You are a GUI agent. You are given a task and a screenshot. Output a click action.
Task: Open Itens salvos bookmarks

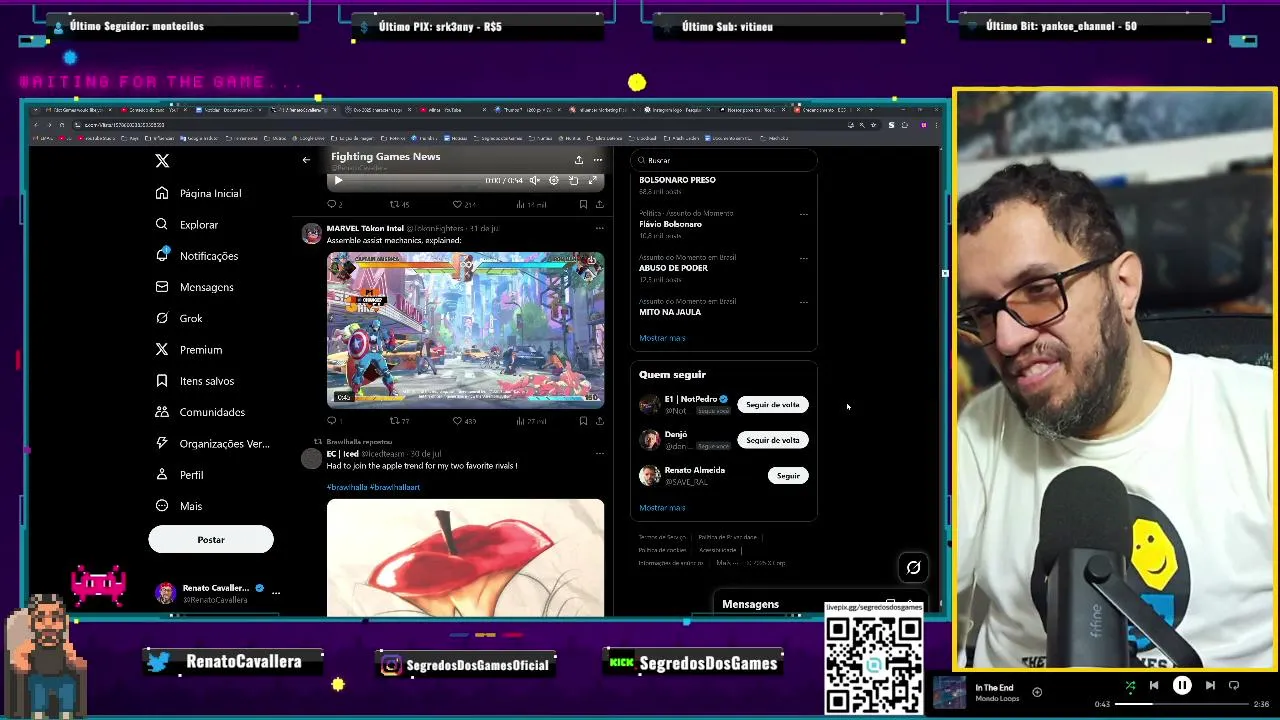coord(195,381)
